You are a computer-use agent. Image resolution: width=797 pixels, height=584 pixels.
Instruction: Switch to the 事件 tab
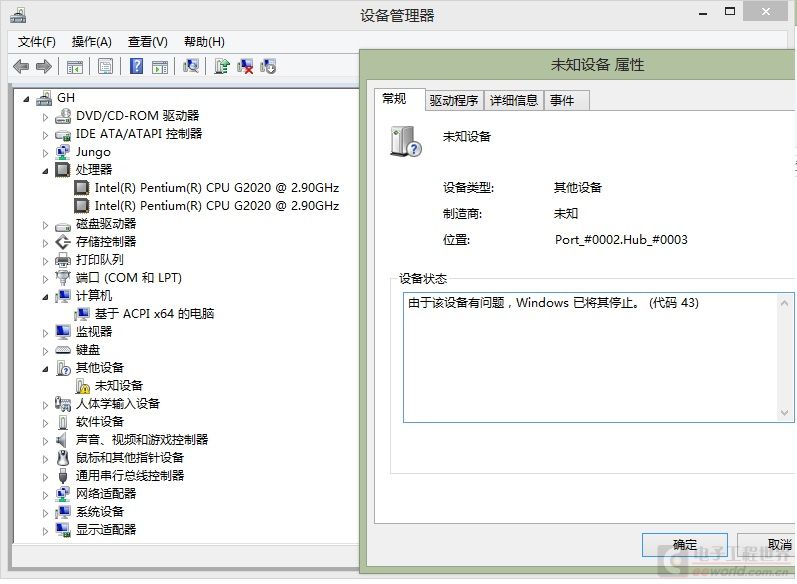coord(567,101)
